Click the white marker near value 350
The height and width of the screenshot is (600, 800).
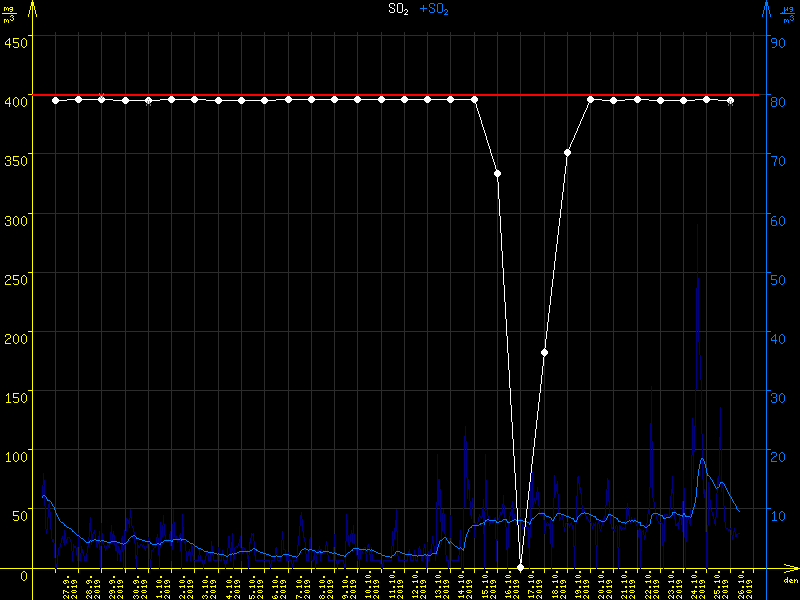567,153
